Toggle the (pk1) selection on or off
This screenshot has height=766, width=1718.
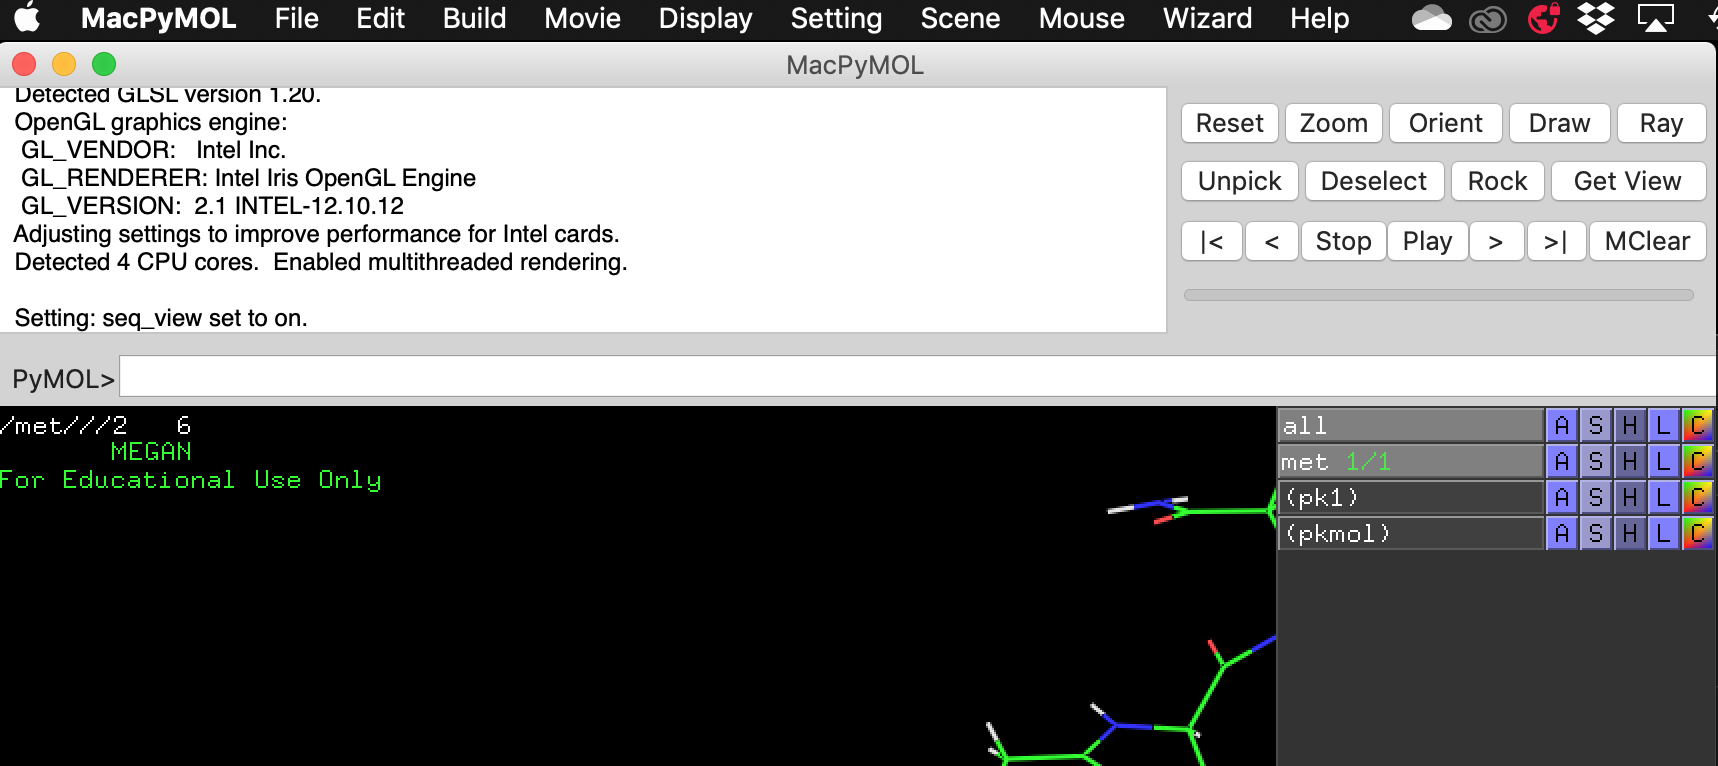click(1411, 497)
